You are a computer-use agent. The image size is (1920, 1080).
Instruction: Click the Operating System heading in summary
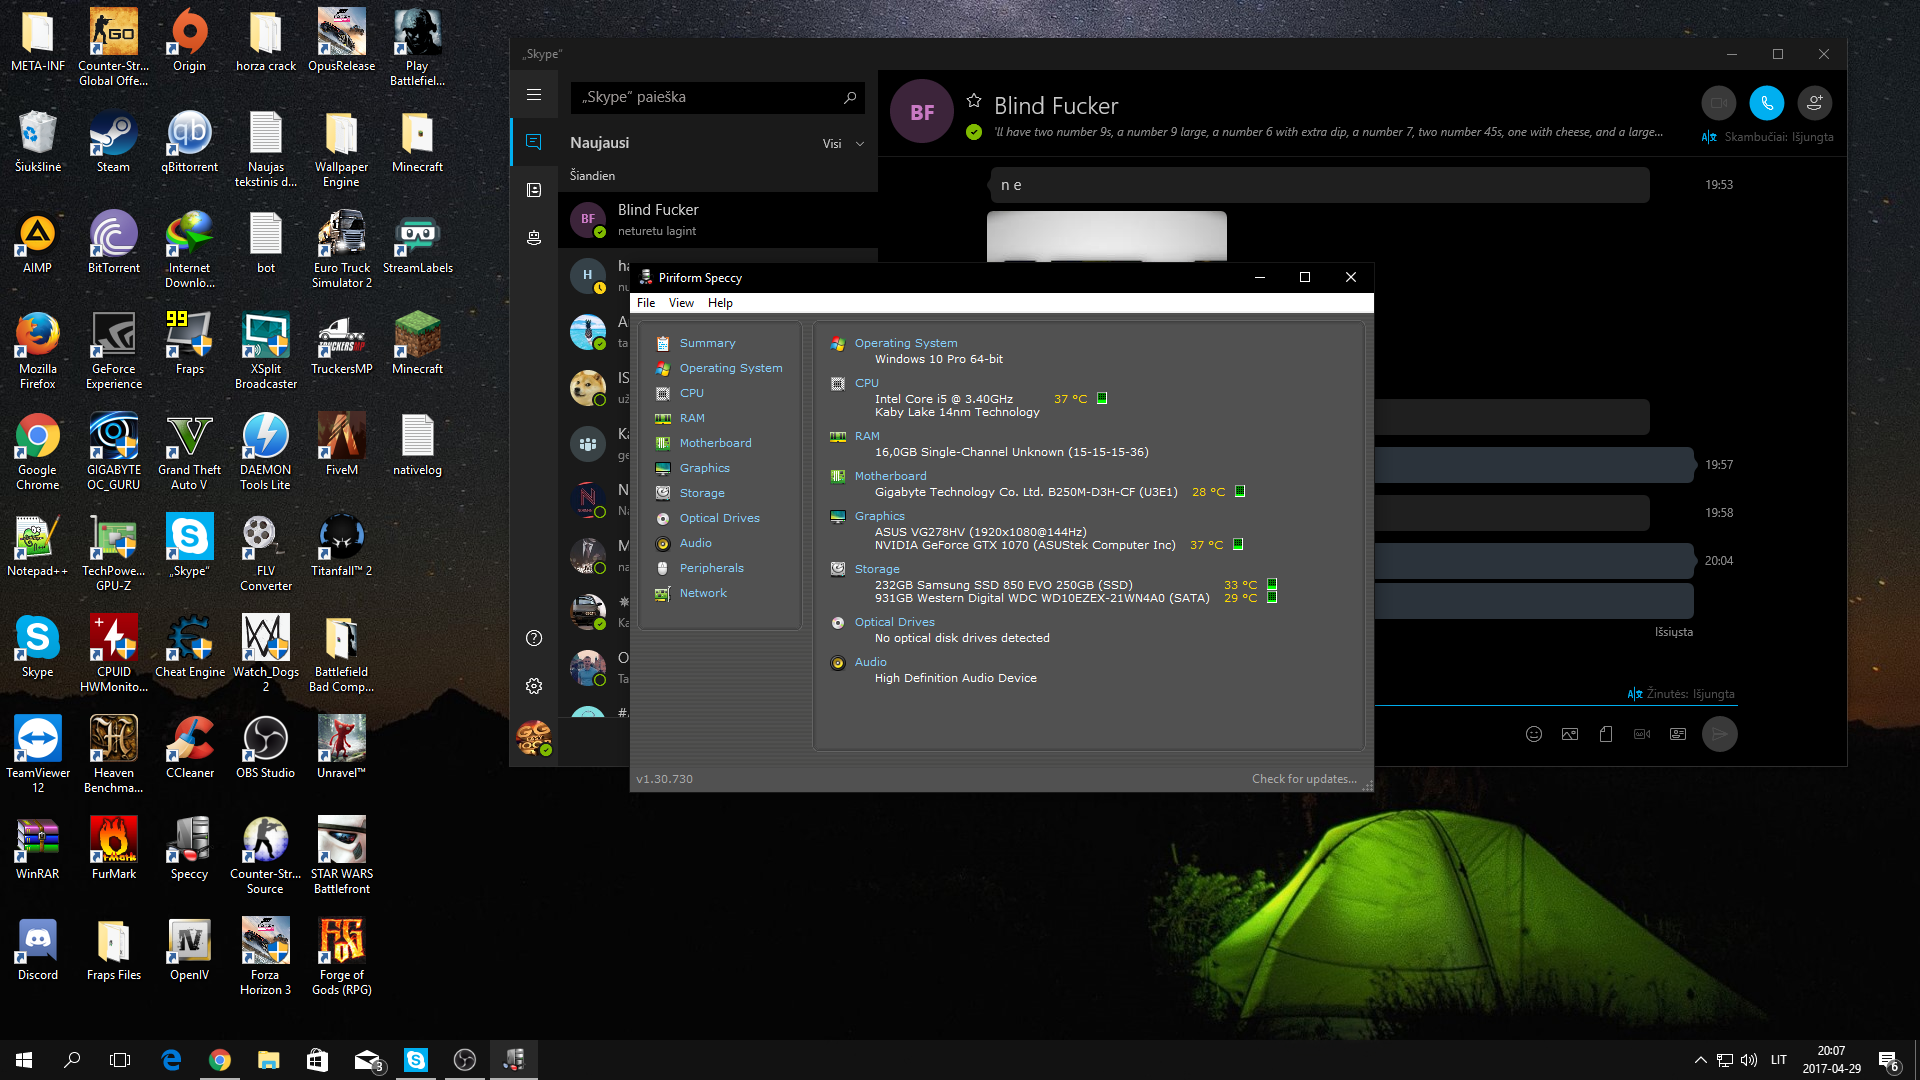click(906, 343)
